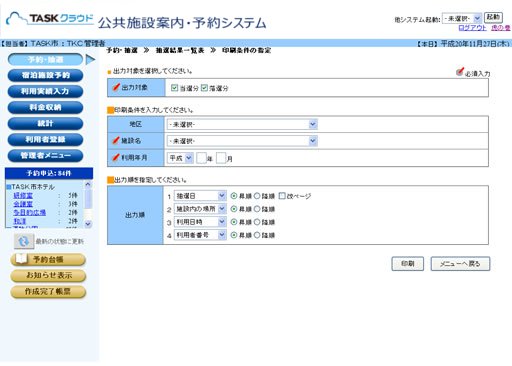The height and width of the screenshot is (366, 512).
Task: Click the purple link right of ログアウト
Action: (501, 28)
